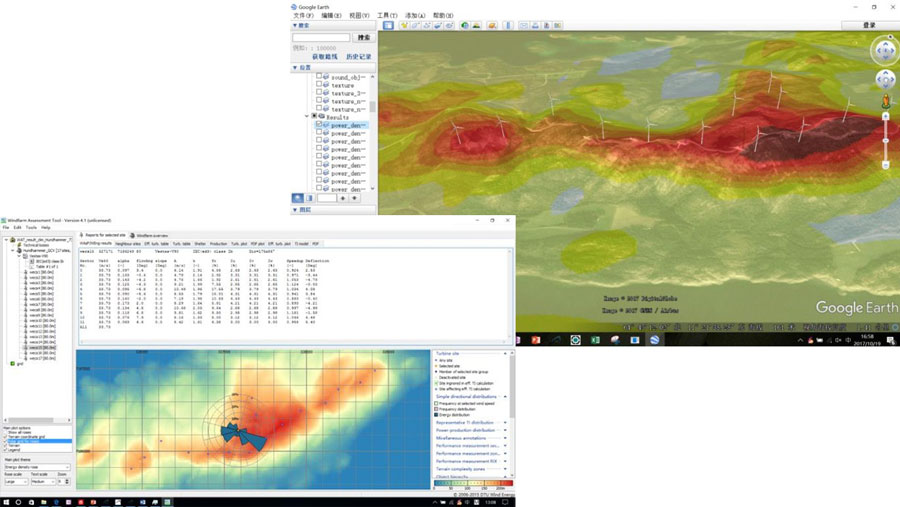Collapse the Results folder in the places tree
This screenshot has width=900, height=507.
(x=307, y=117)
